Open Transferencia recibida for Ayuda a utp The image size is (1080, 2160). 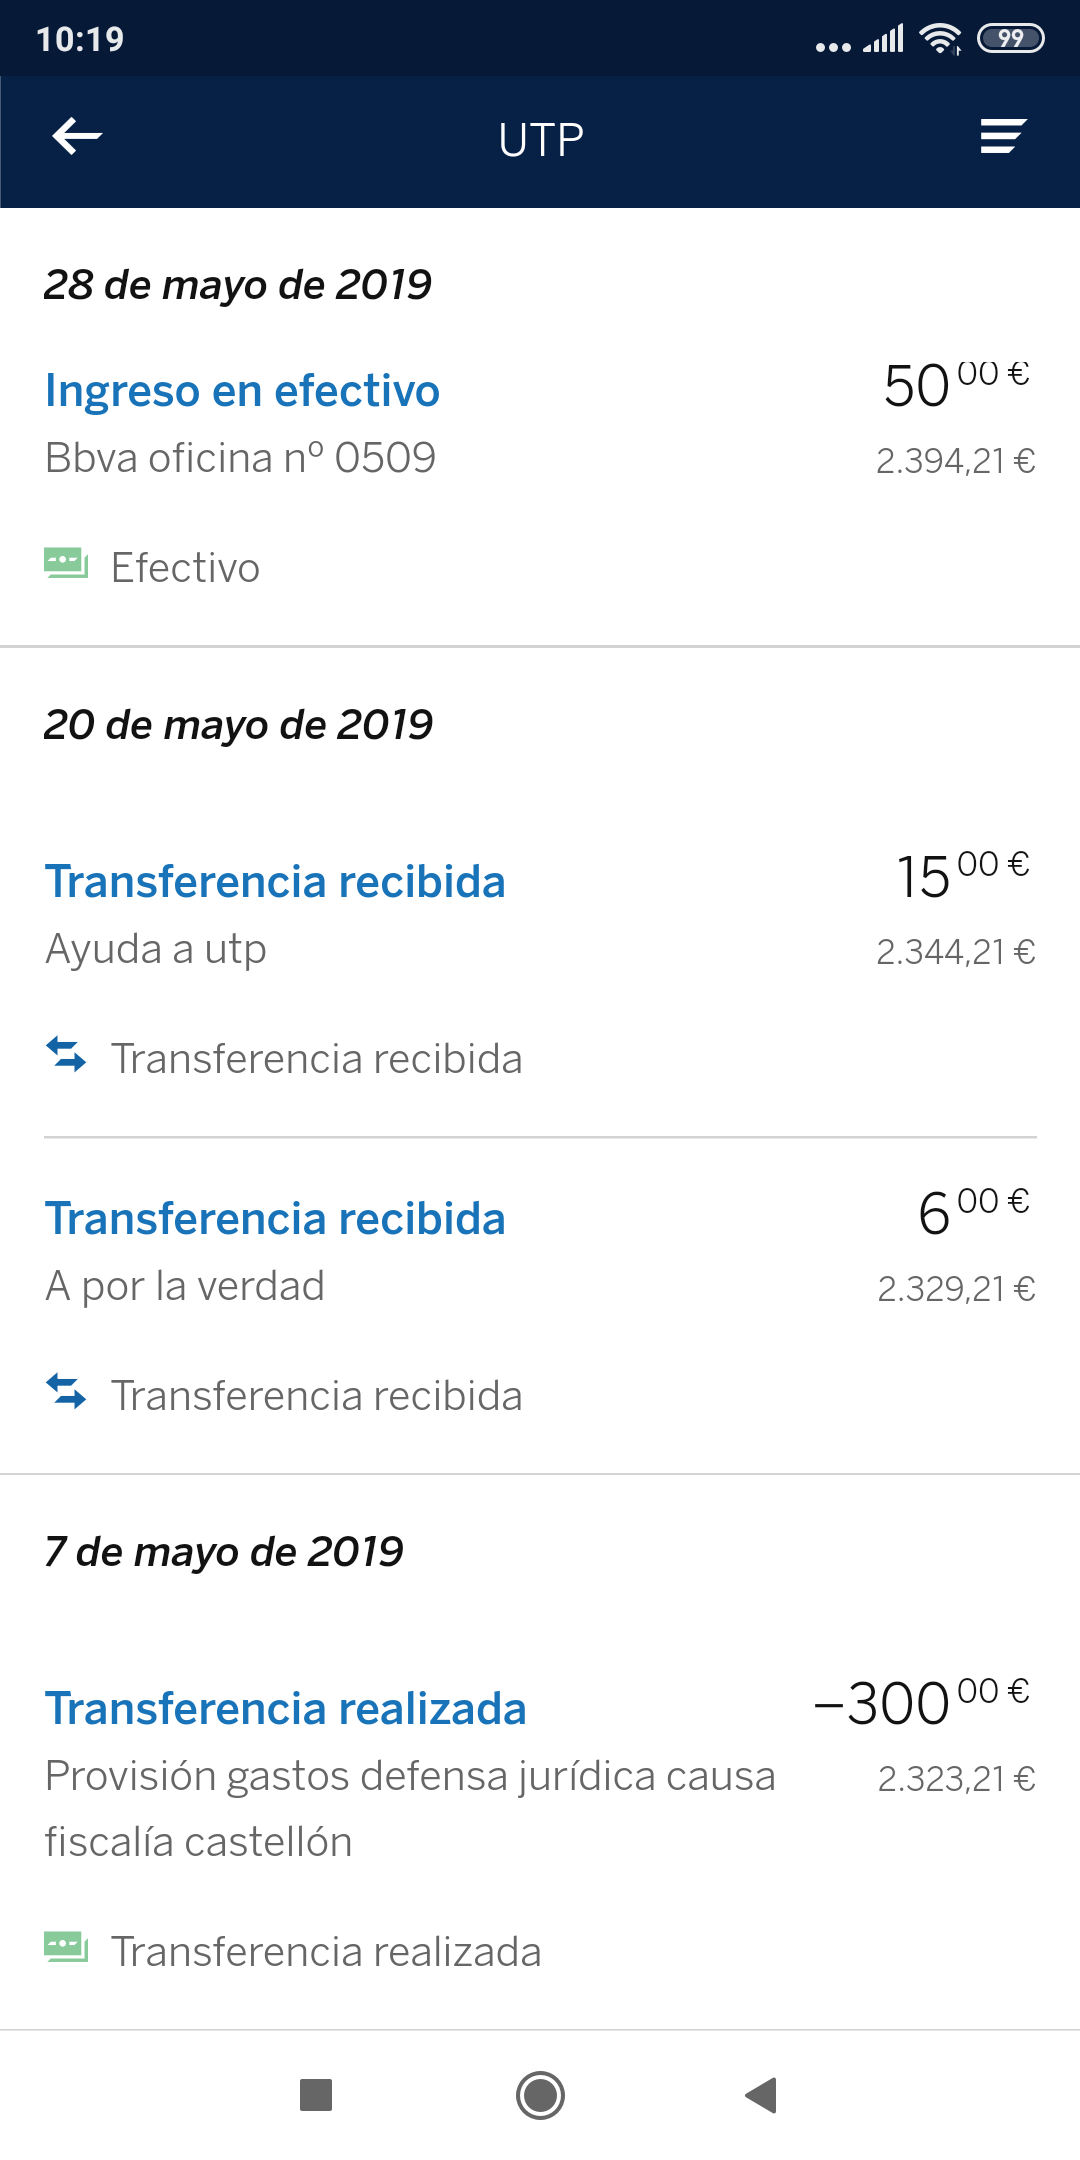(275, 882)
